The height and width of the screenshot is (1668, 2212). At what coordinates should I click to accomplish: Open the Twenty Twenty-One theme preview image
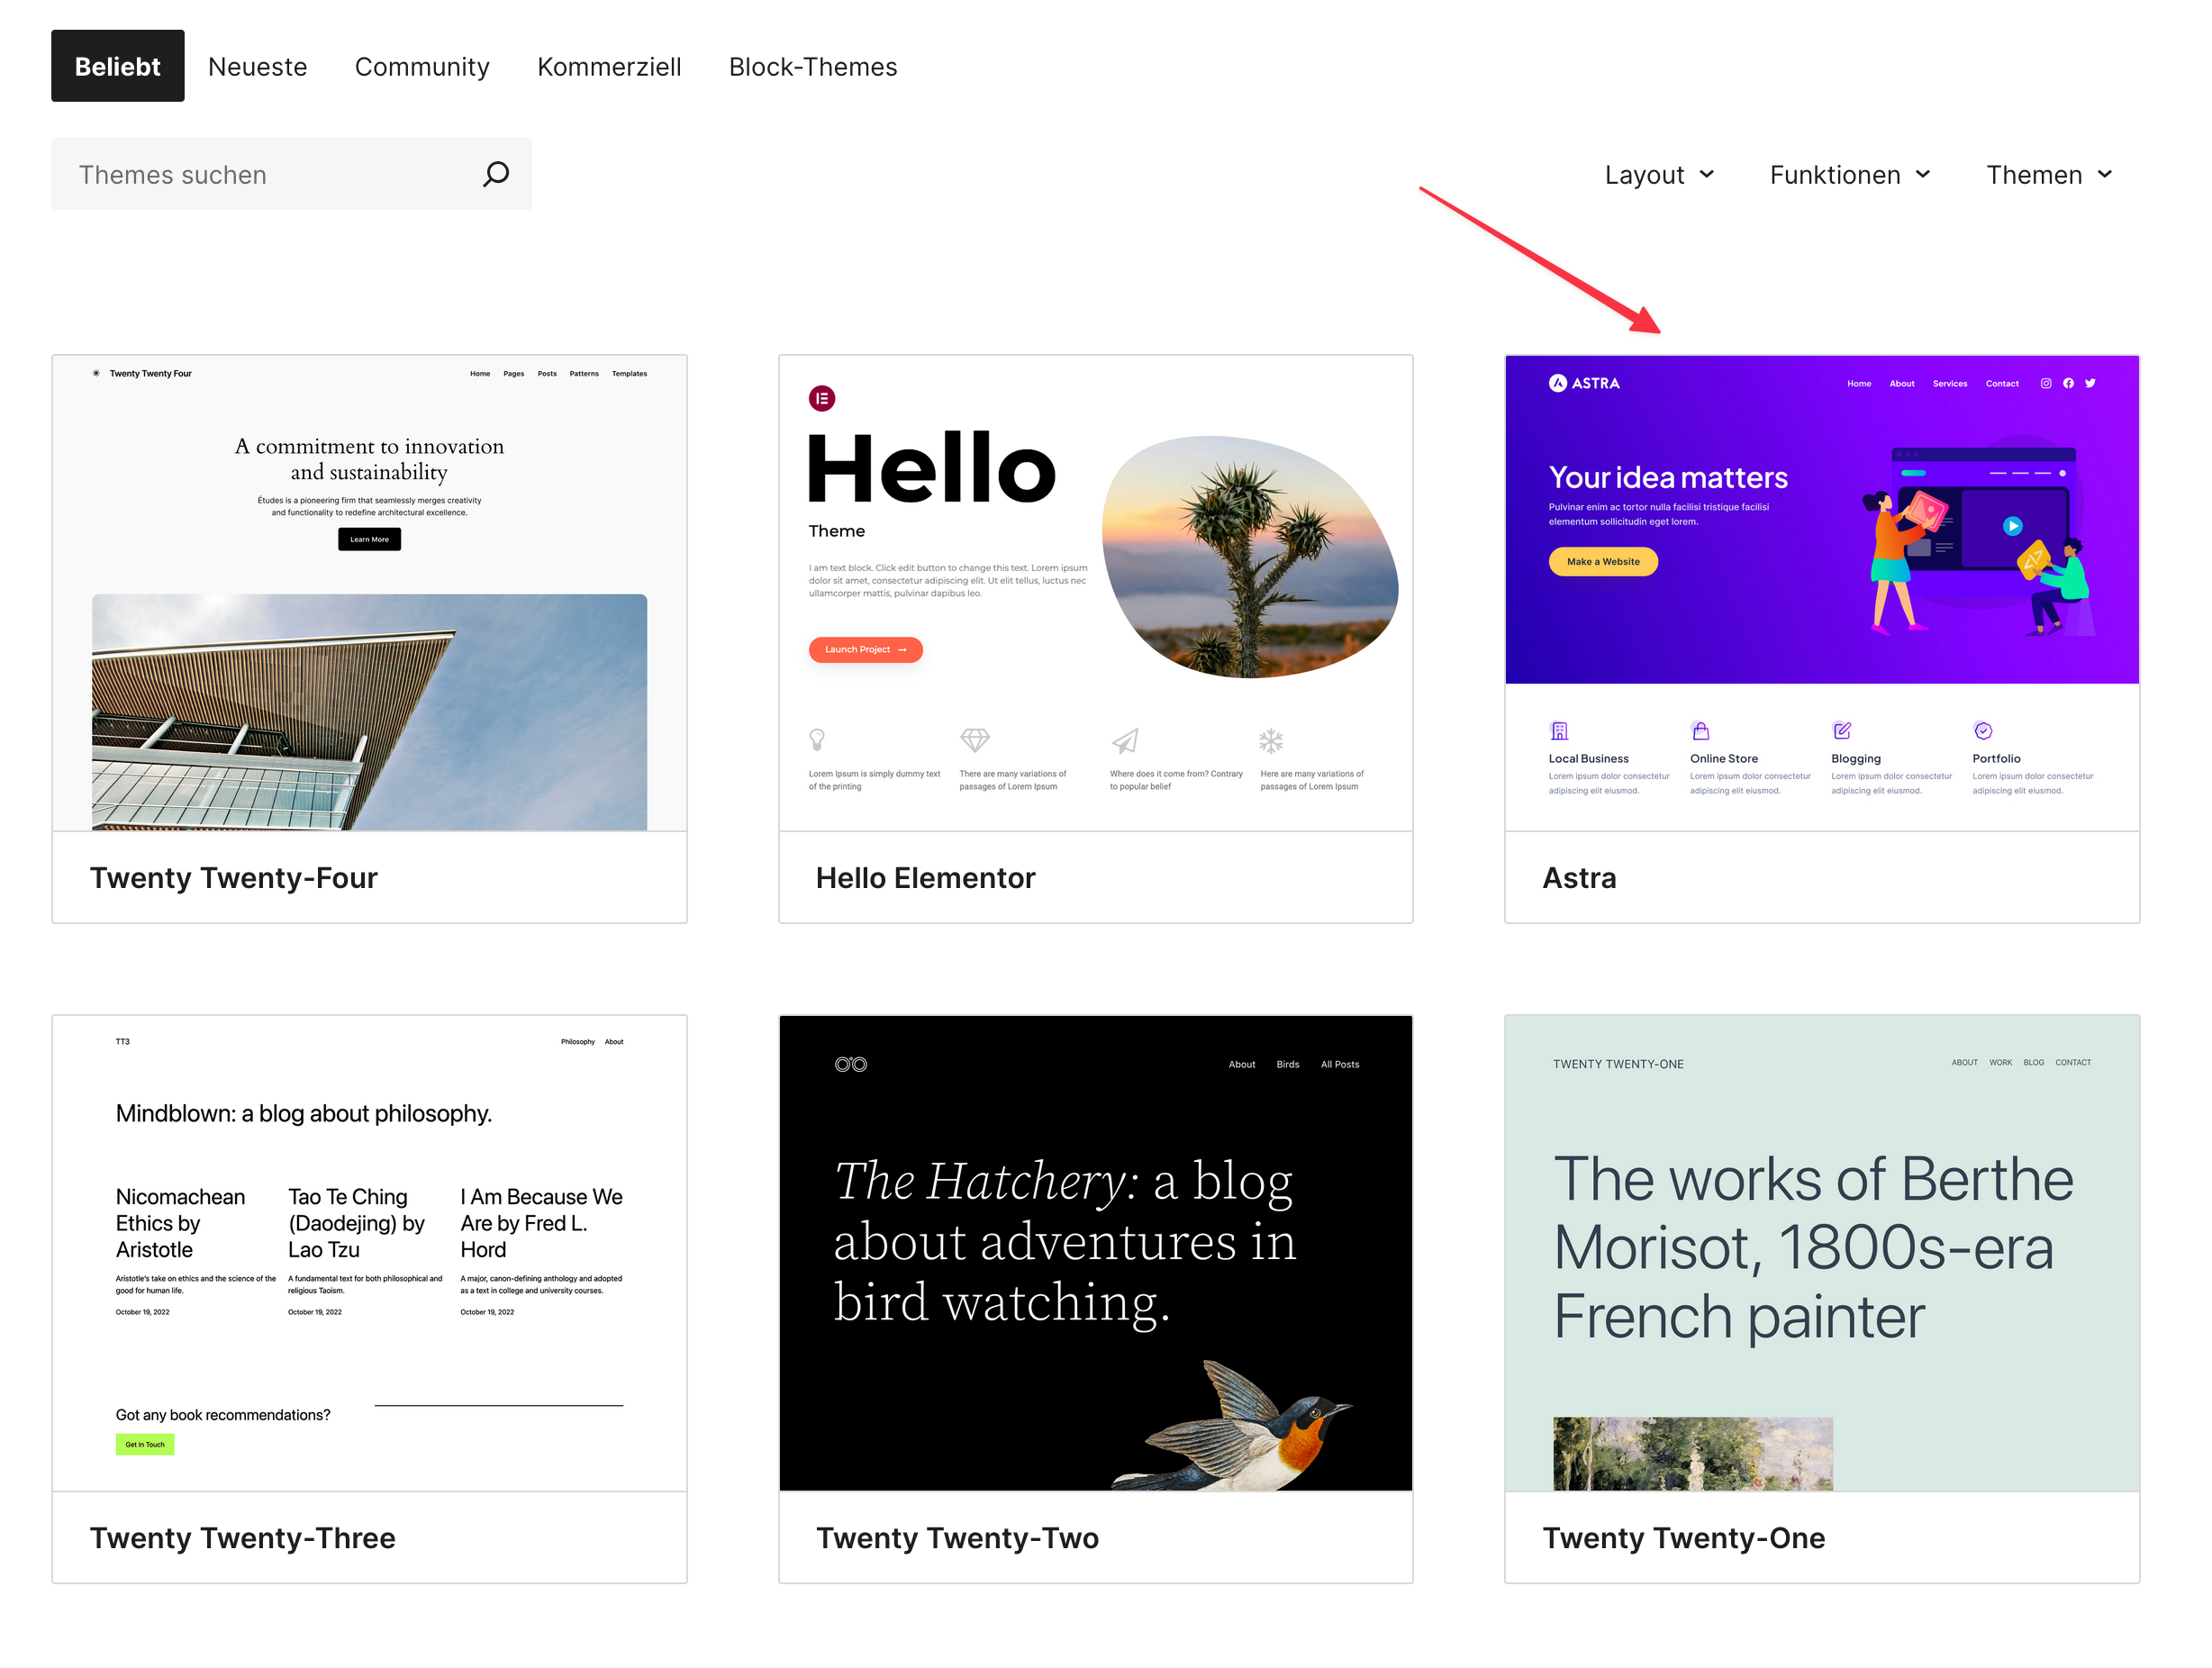tap(1821, 1253)
